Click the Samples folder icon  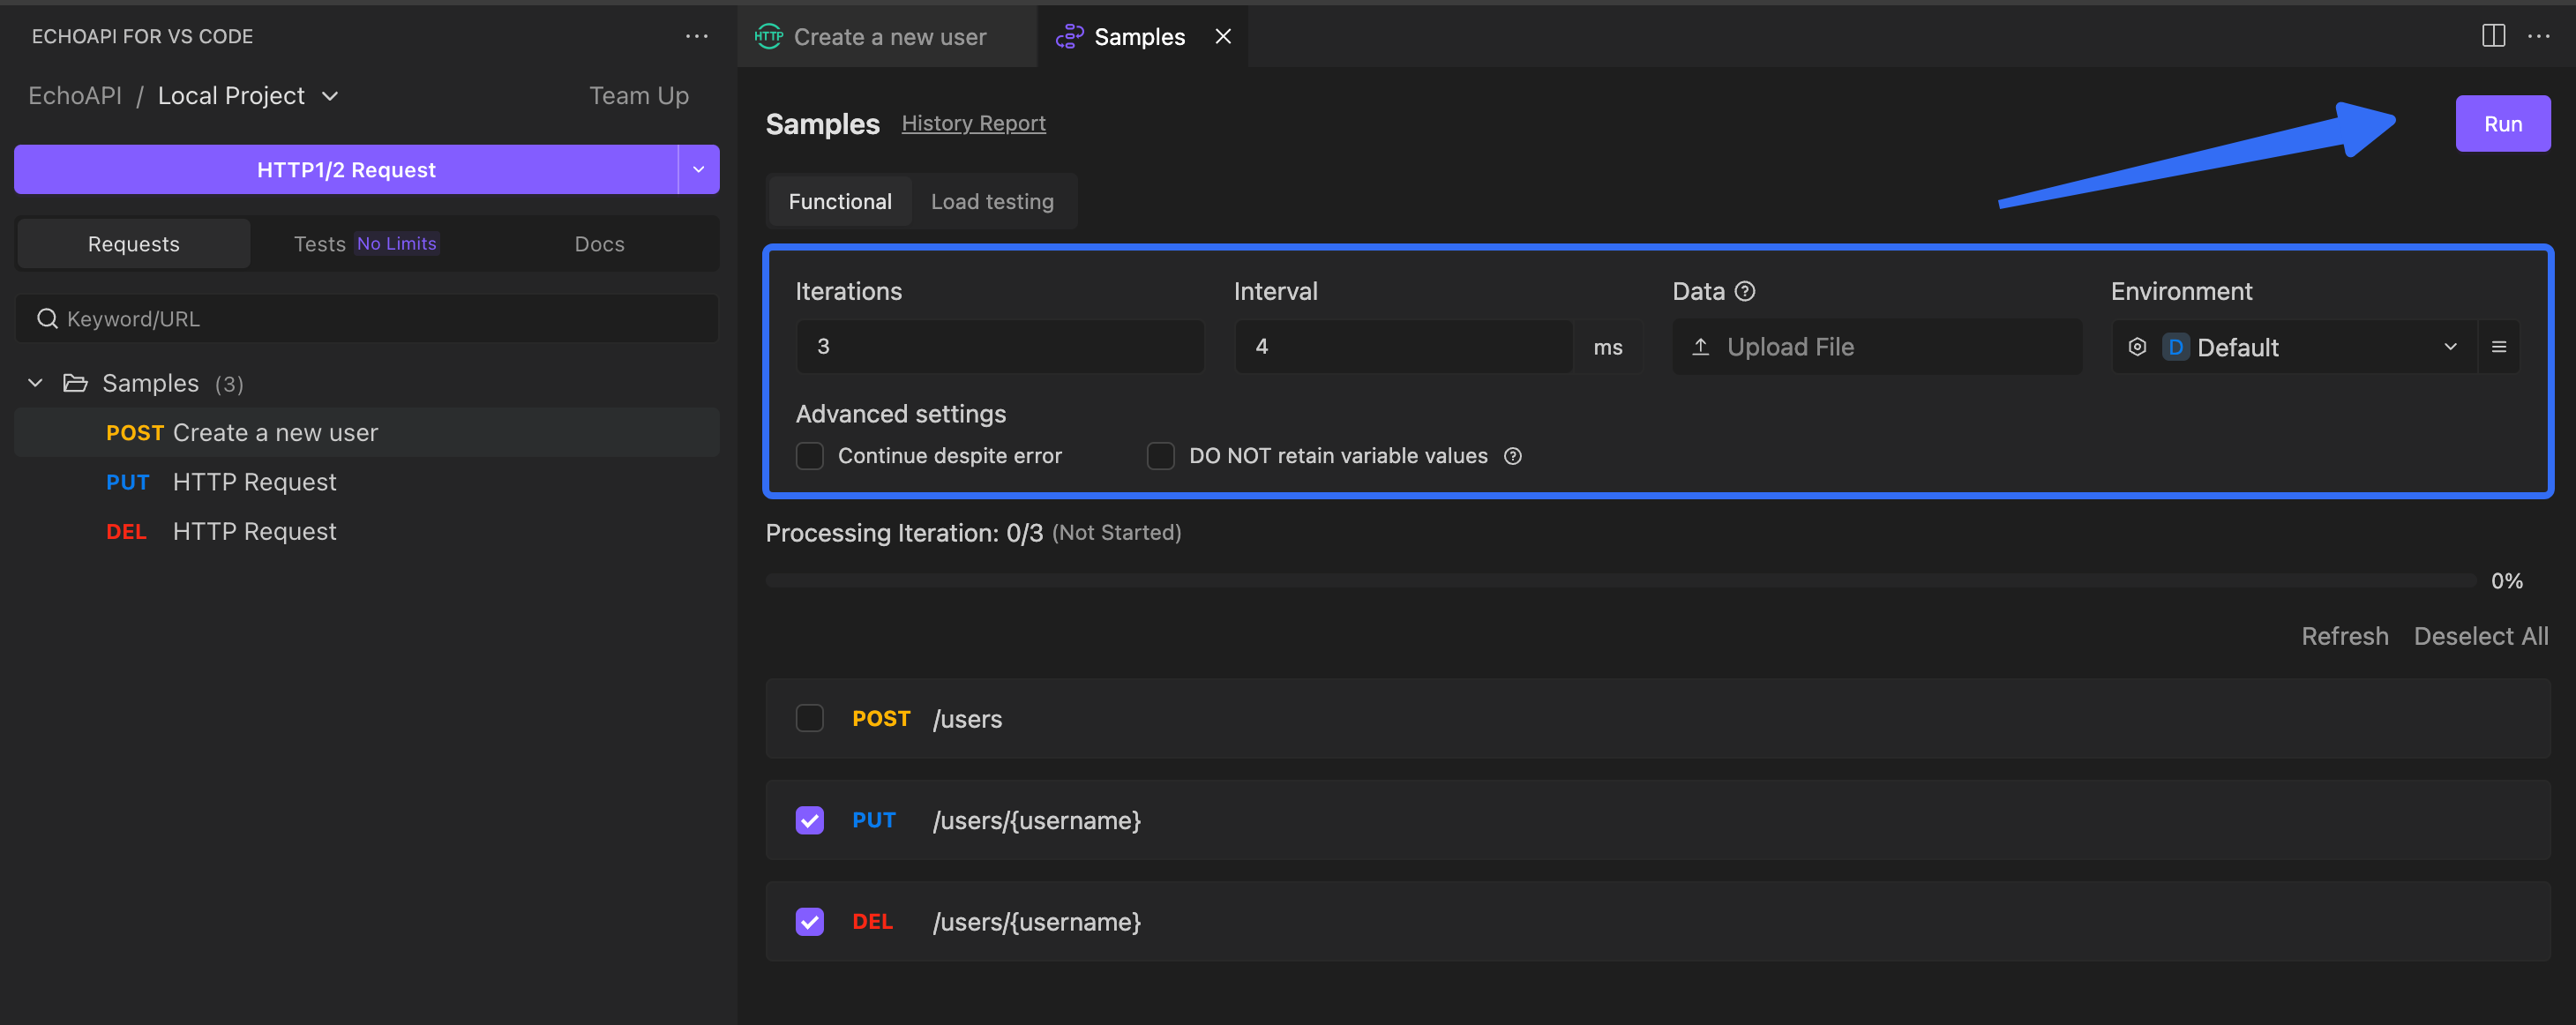tap(75, 383)
